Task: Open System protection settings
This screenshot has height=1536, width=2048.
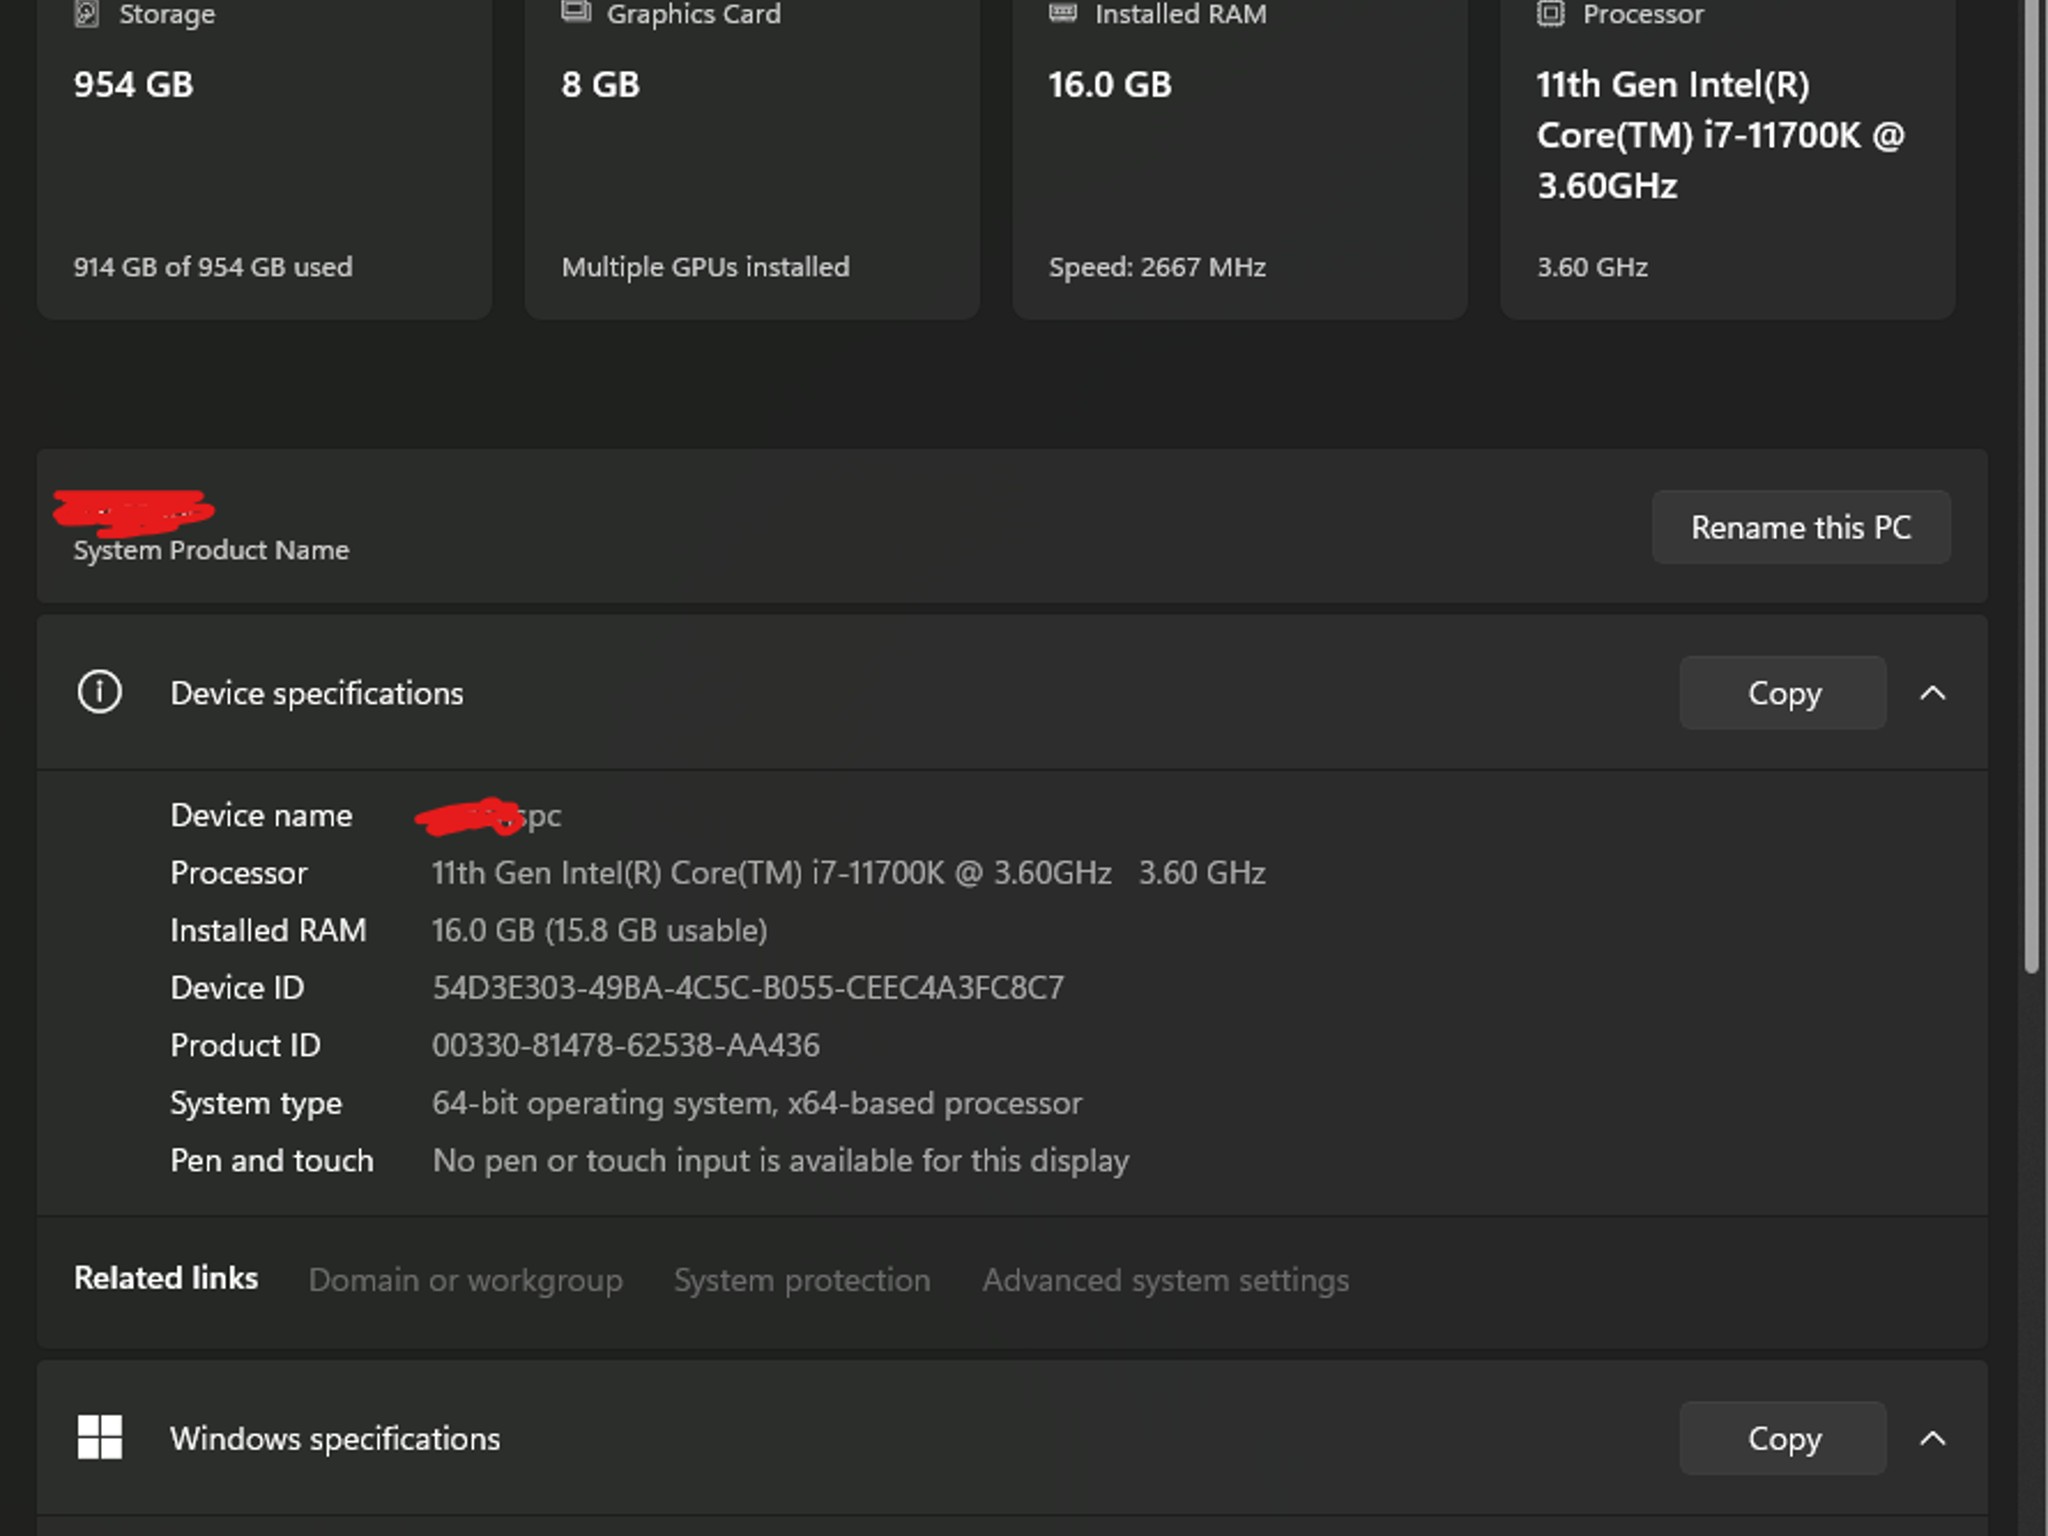Action: coord(801,1280)
